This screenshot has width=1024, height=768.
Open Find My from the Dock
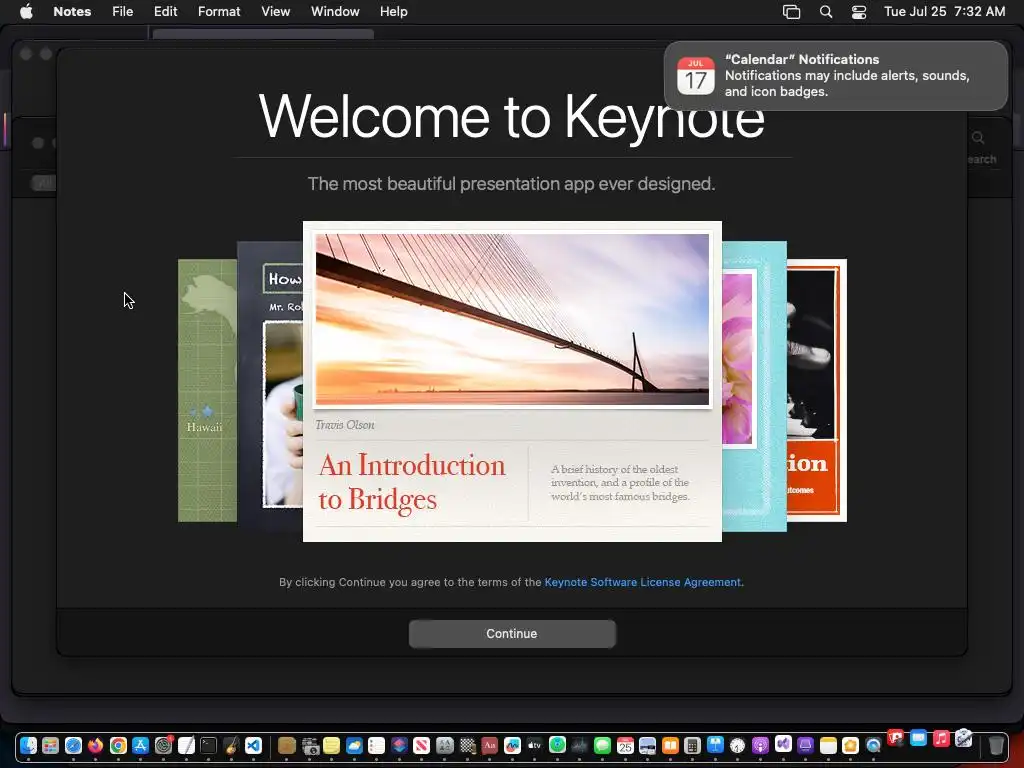click(557, 745)
